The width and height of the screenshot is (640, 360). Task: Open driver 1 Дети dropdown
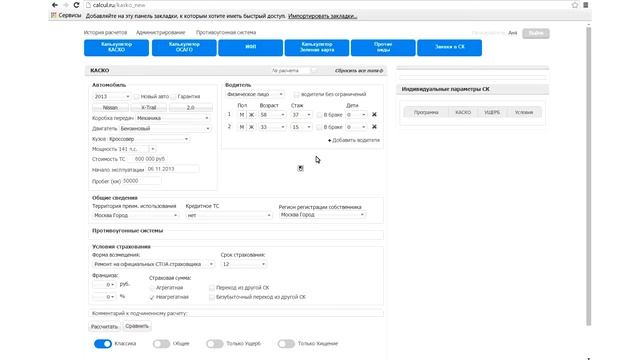click(x=356, y=115)
